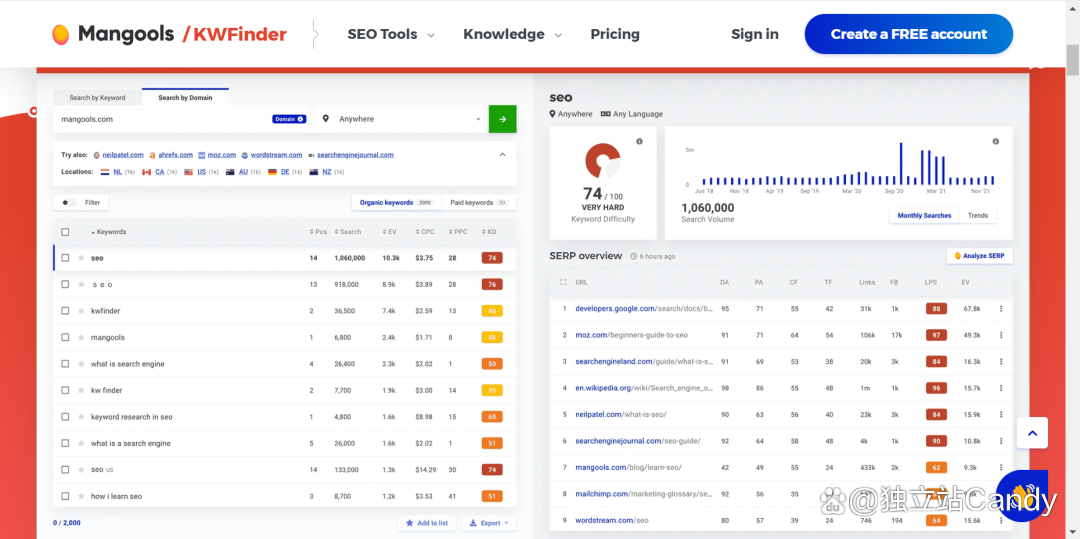Open the SEO Tools dropdown menu

pyautogui.click(x=391, y=34)
